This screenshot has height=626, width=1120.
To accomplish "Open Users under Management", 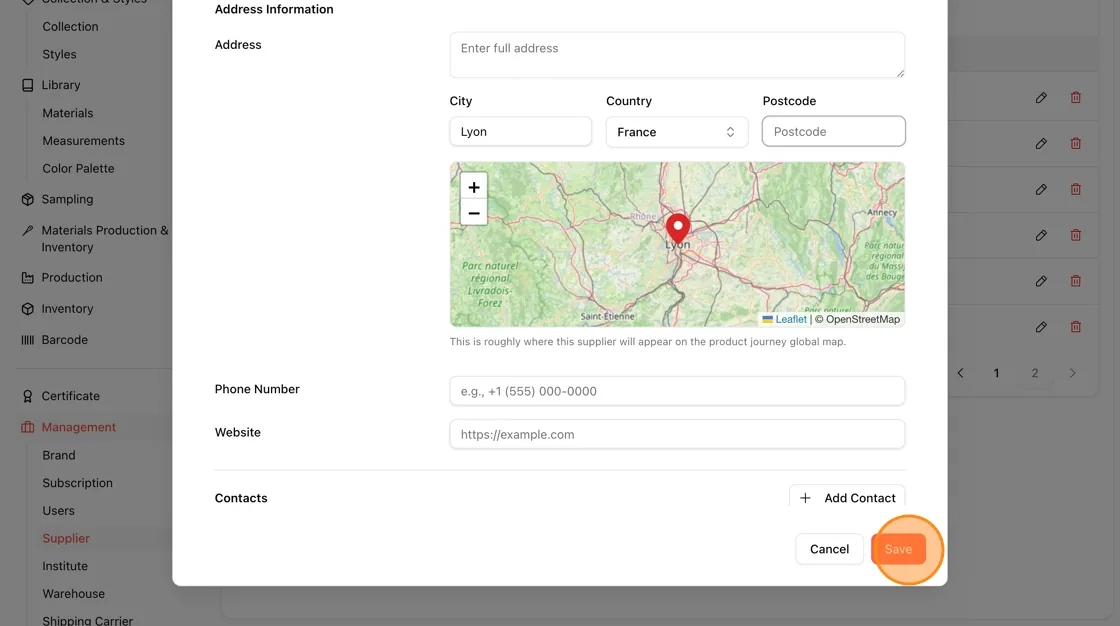I will pos(59,511).
